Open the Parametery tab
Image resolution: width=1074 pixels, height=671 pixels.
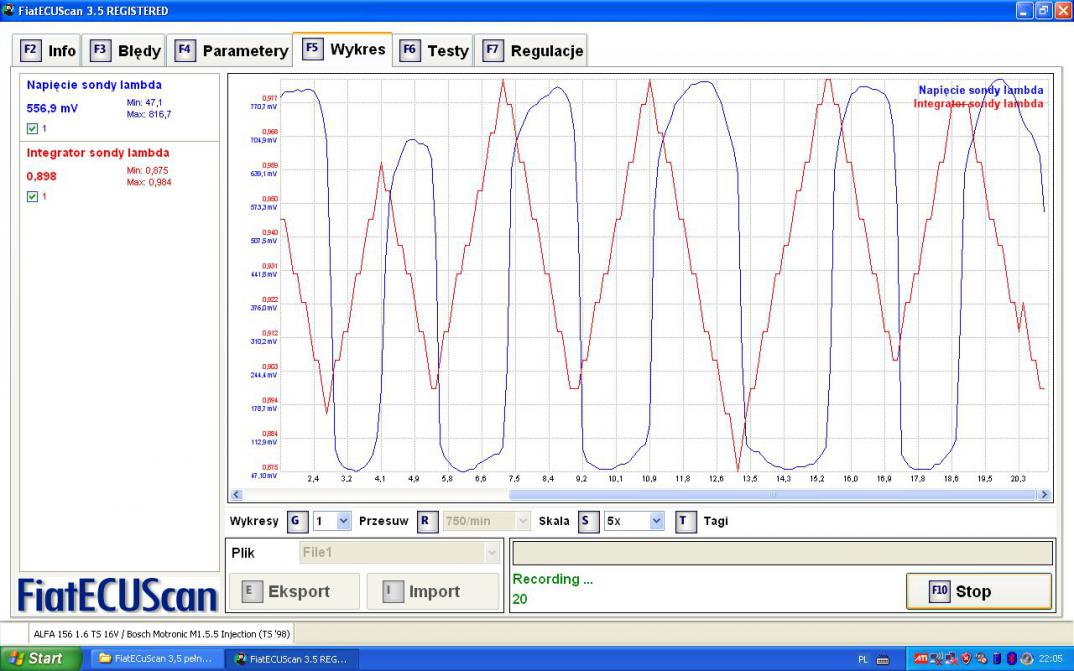point(232,50)
